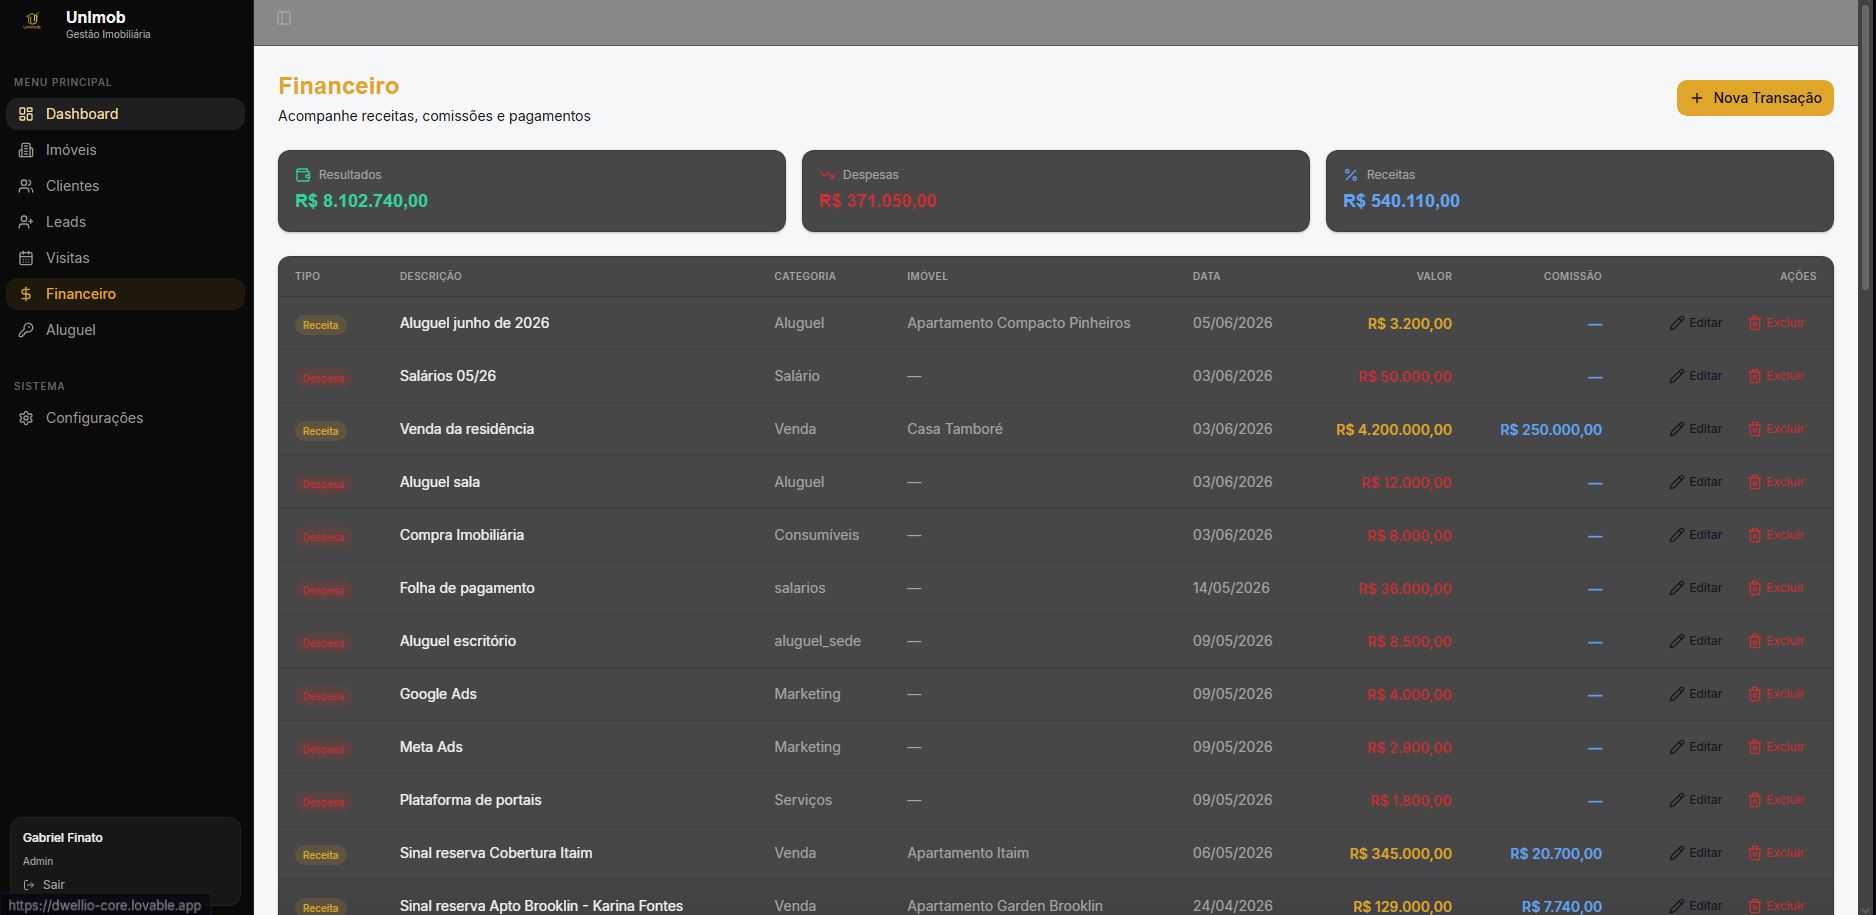The width and height of the screenshot is (1876, 915).
Task: Click the COMISSÃO column header
Action: (x=1572, y=276)
